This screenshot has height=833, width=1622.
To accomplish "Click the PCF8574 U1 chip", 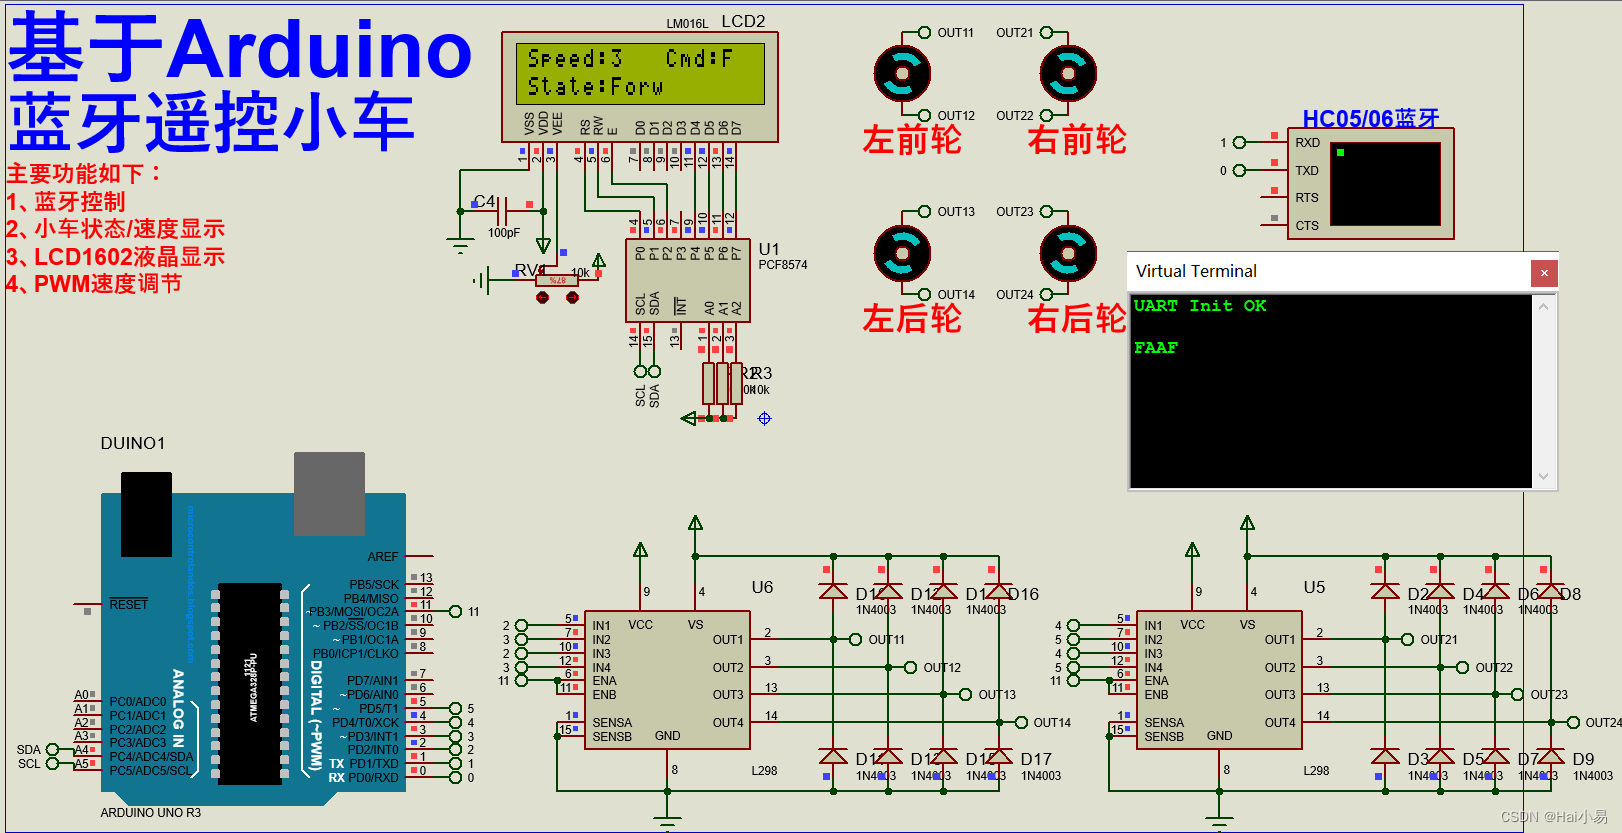I will [x=687, y=280].
